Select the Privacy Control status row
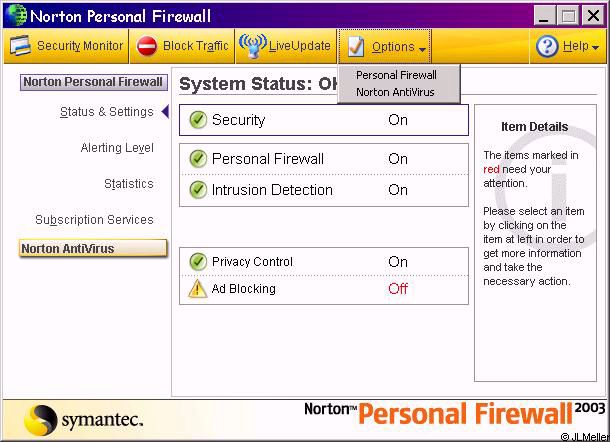 [323, 262]
